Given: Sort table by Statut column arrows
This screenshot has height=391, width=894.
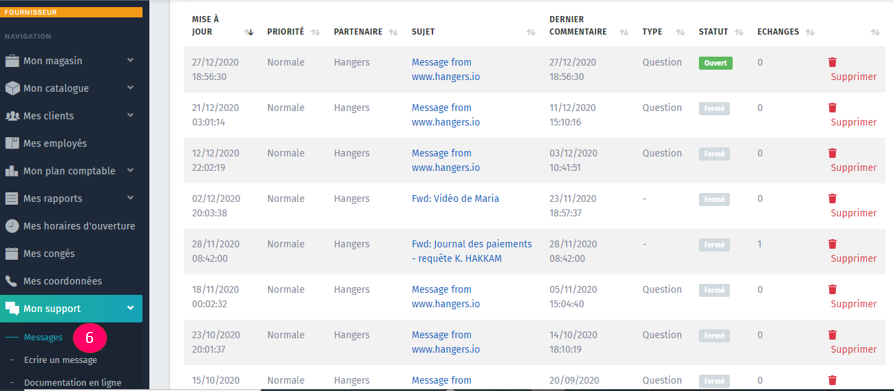Looking at the screenshot, I should [739, 32].
